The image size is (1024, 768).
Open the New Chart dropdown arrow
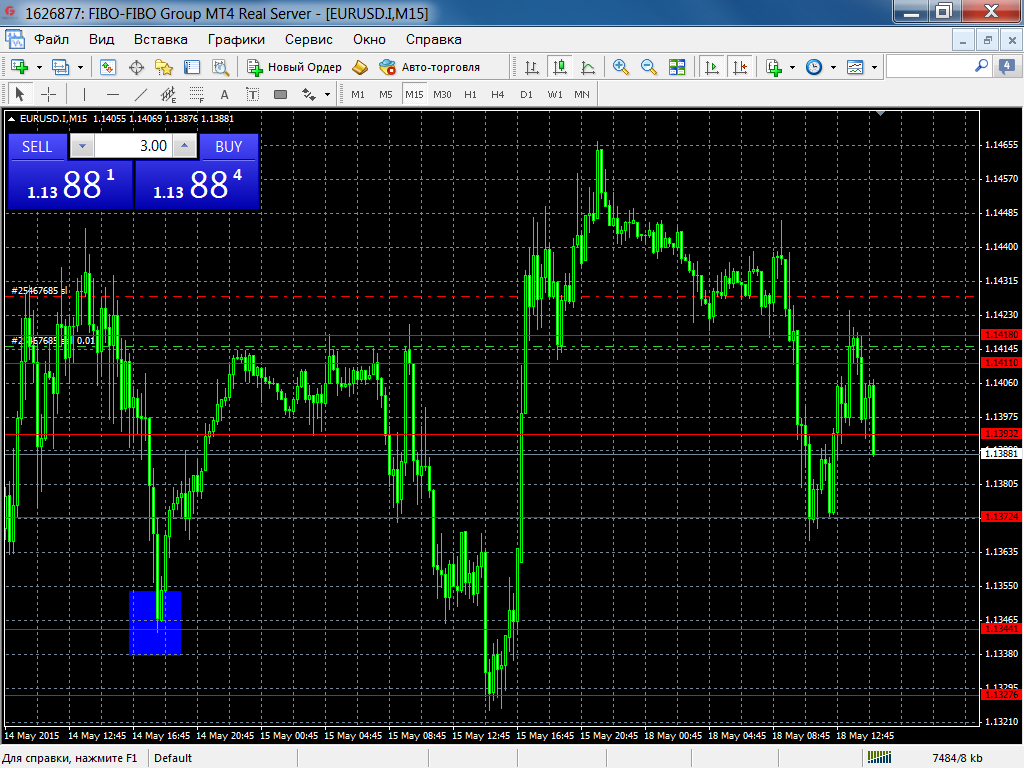pyautogui.click(x=39, y=67)
